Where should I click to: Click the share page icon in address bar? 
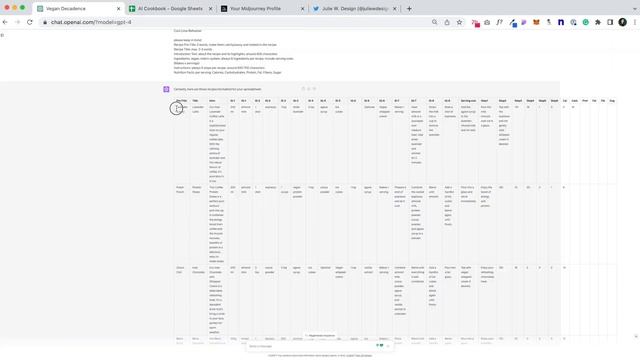click(447, 22)
